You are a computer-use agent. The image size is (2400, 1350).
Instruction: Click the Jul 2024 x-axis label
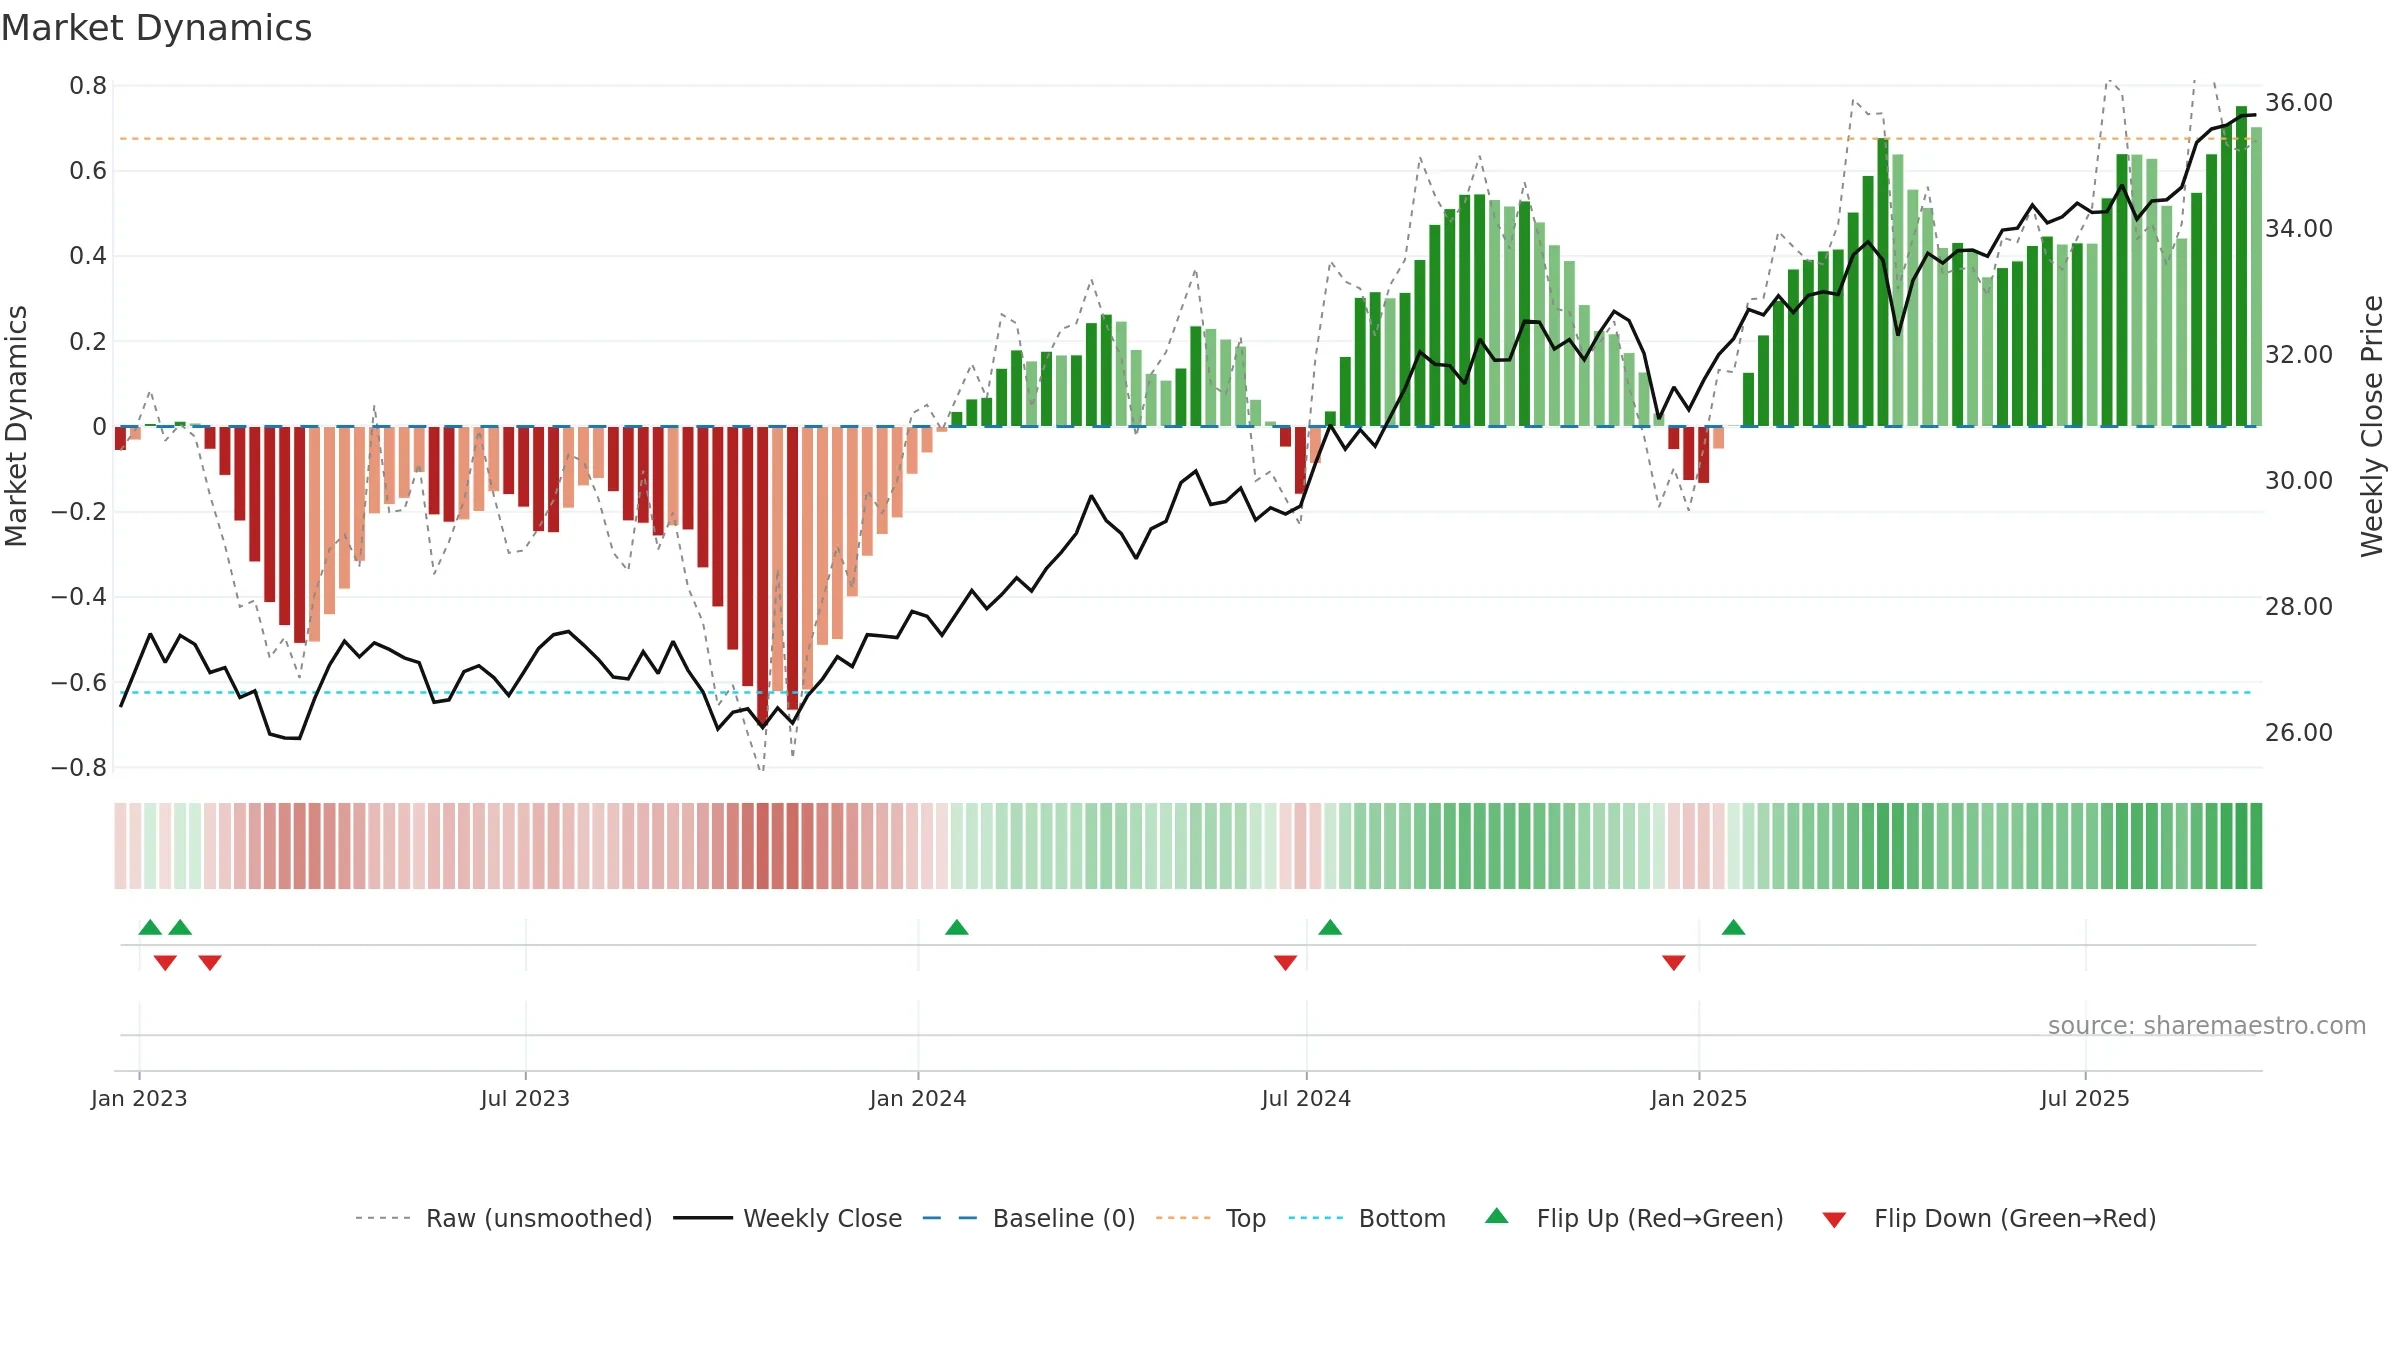(x=1306, y=1098)
